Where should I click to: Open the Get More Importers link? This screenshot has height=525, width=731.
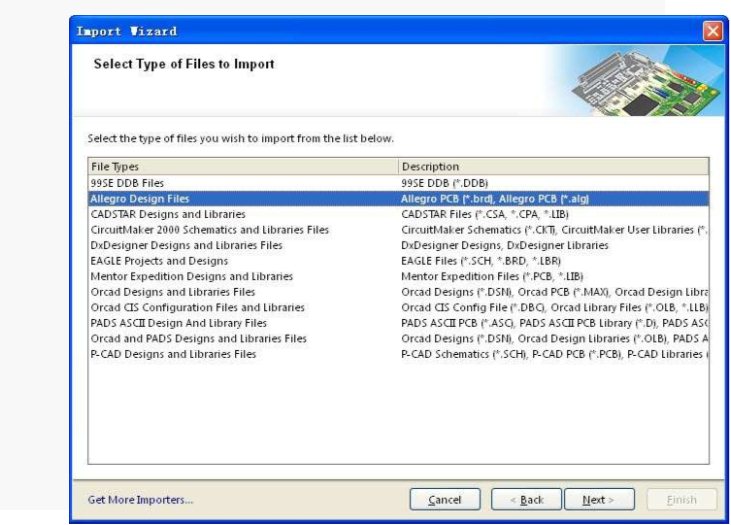click(x=140, y=500)
